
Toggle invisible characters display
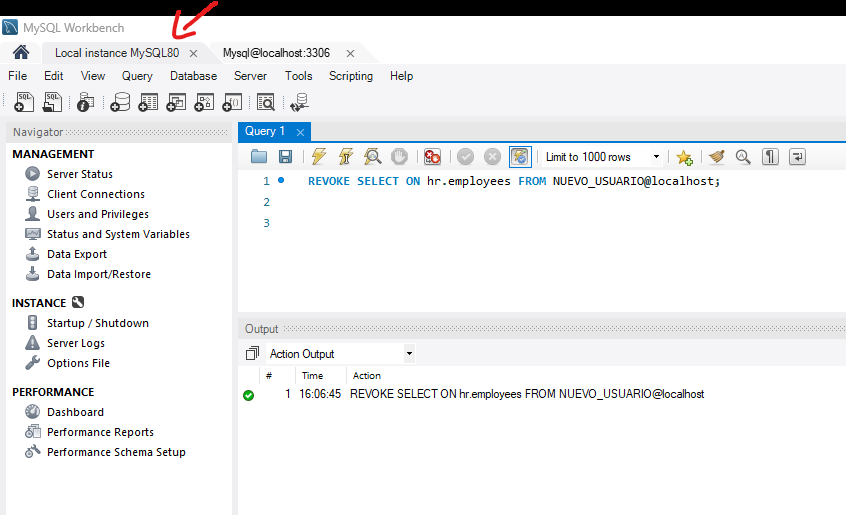(x=770, y=157)
